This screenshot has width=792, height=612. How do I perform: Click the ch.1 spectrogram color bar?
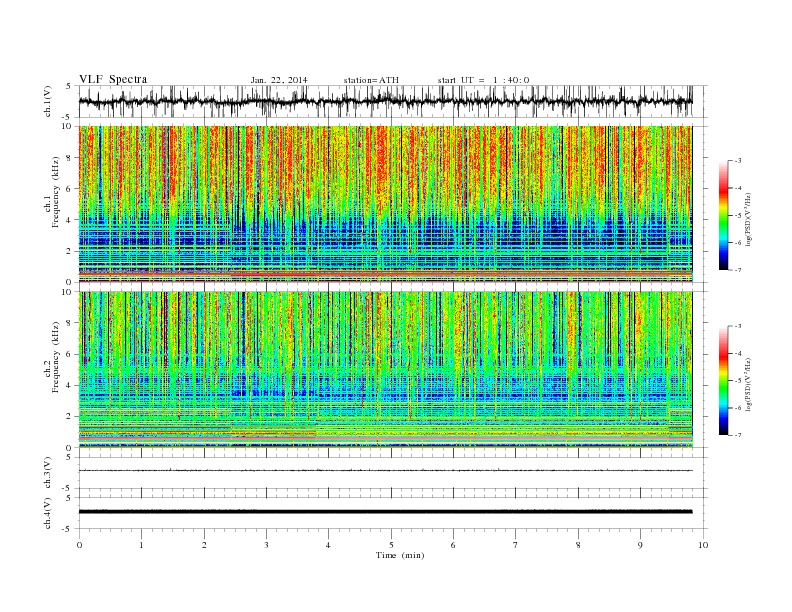tap(723, 216)
